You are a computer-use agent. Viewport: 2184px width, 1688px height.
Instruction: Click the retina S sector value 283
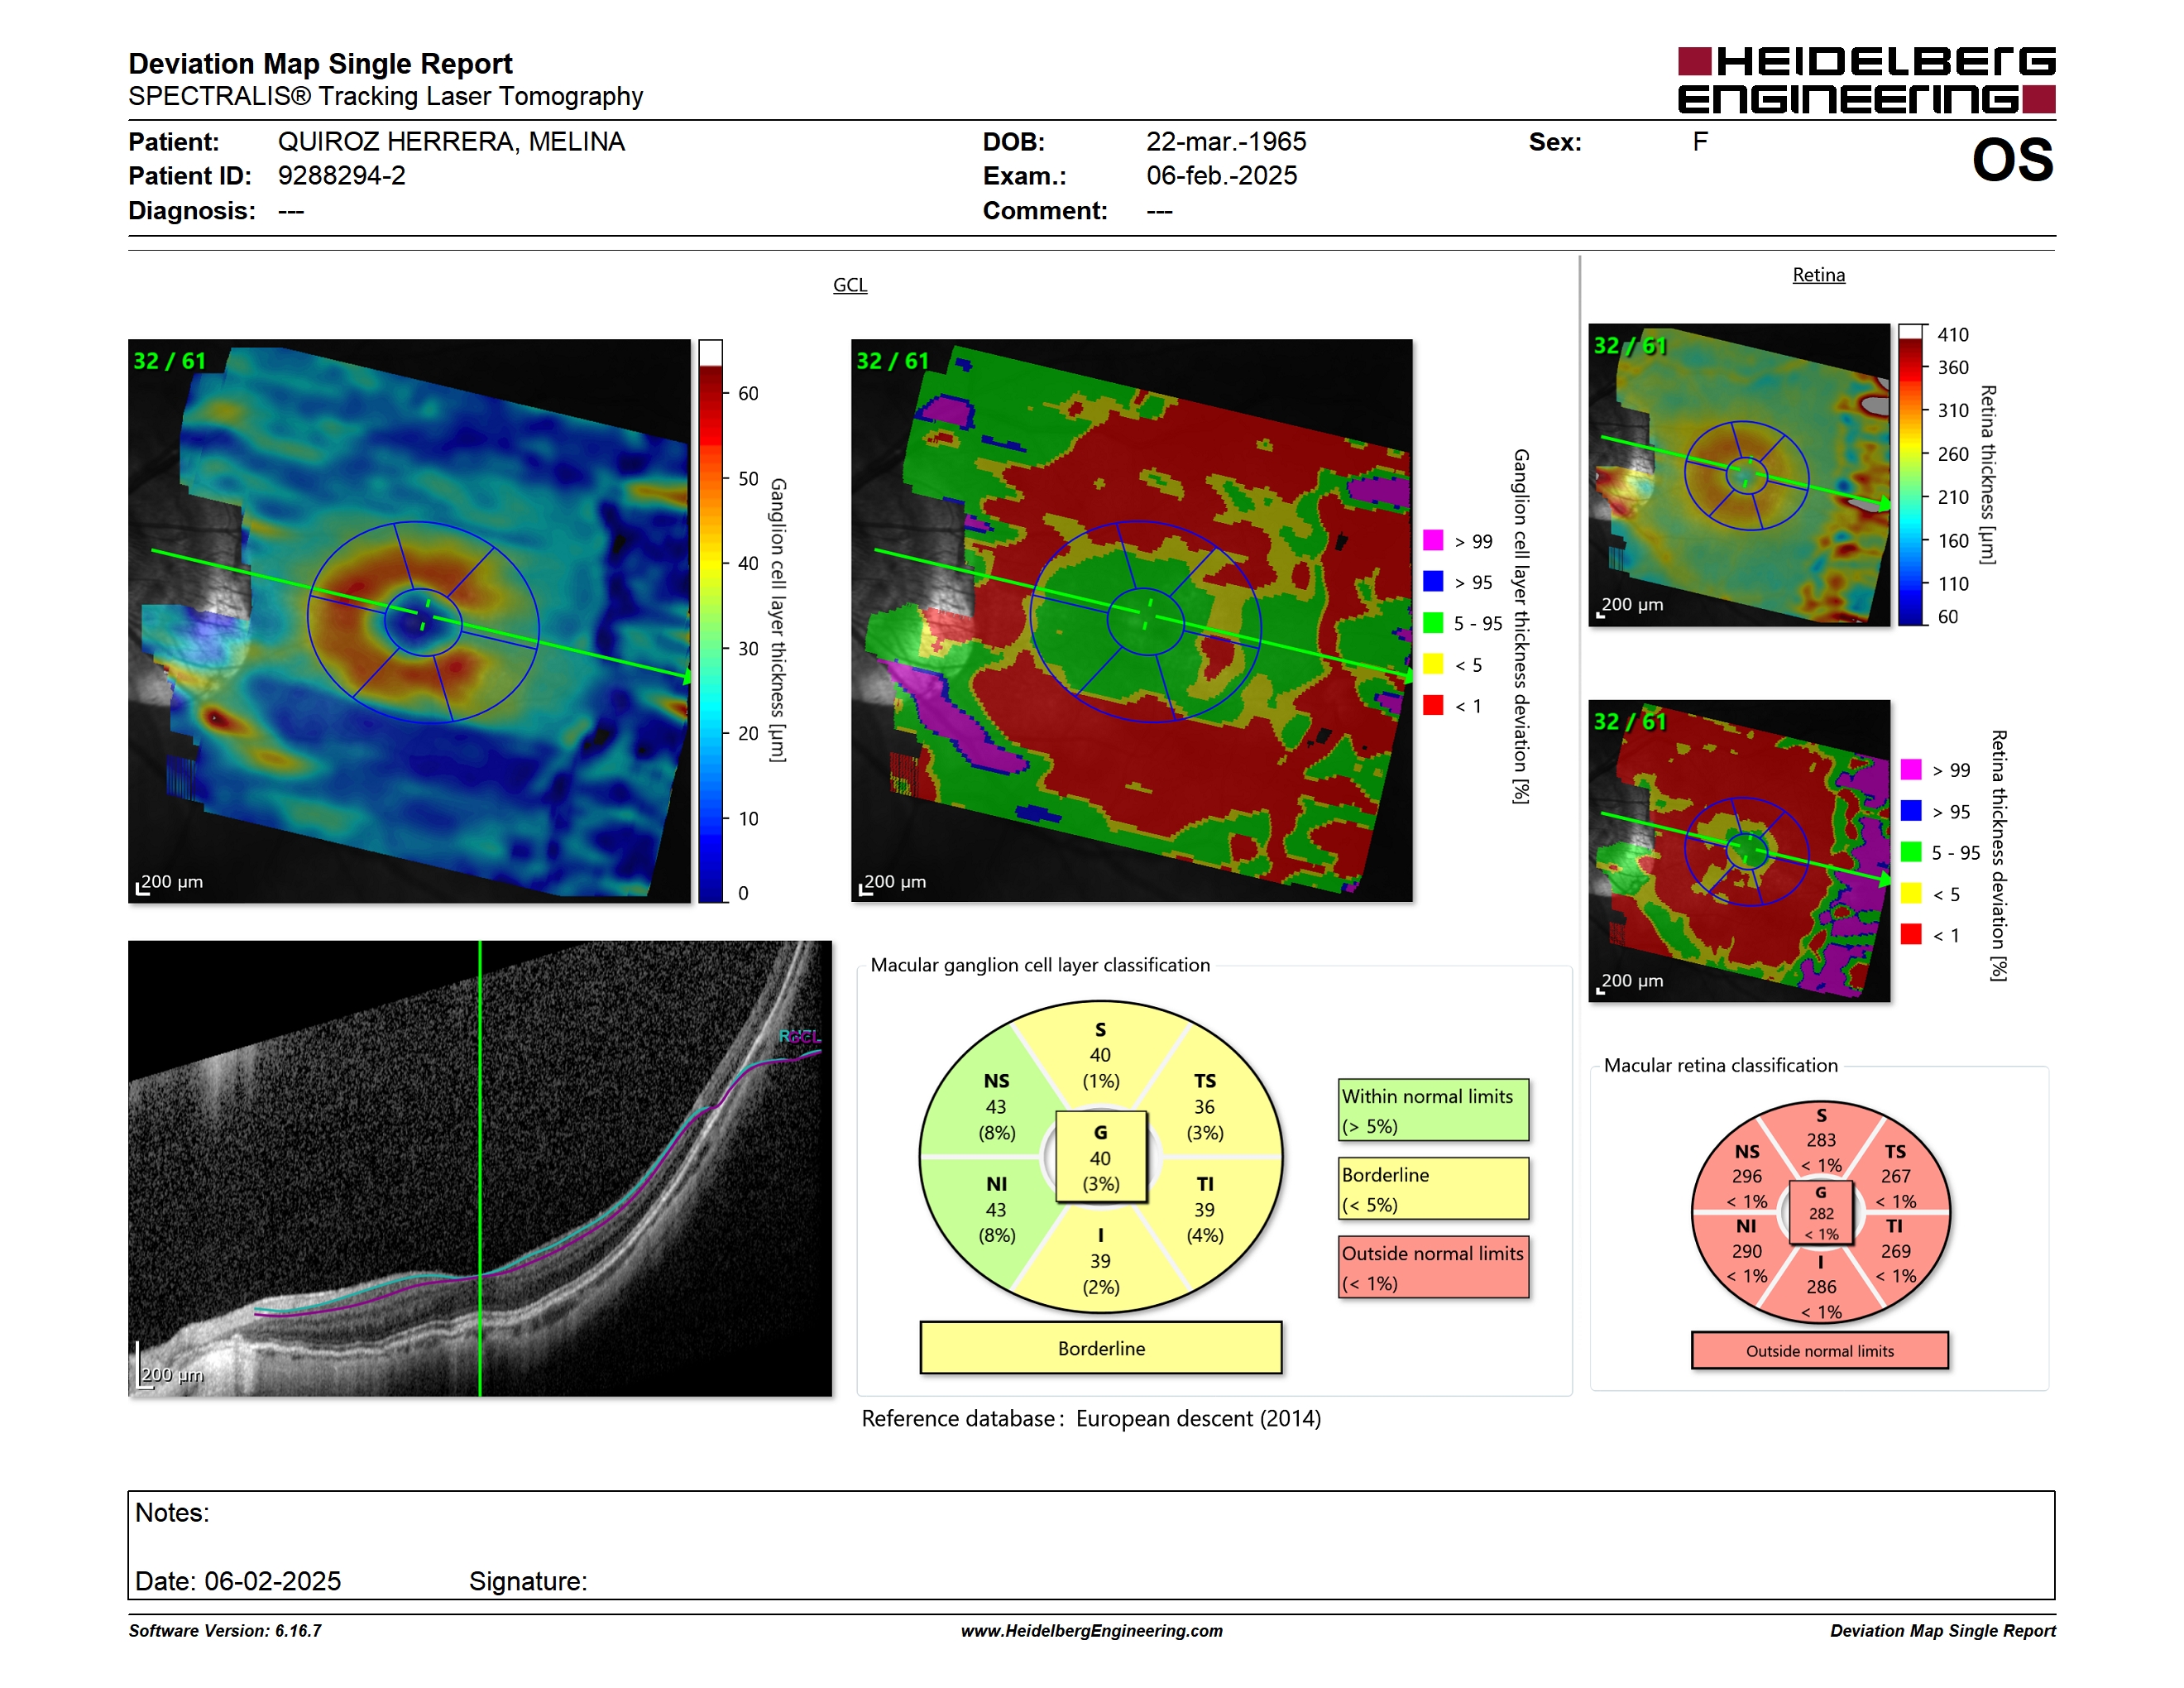point(1821,1140)
